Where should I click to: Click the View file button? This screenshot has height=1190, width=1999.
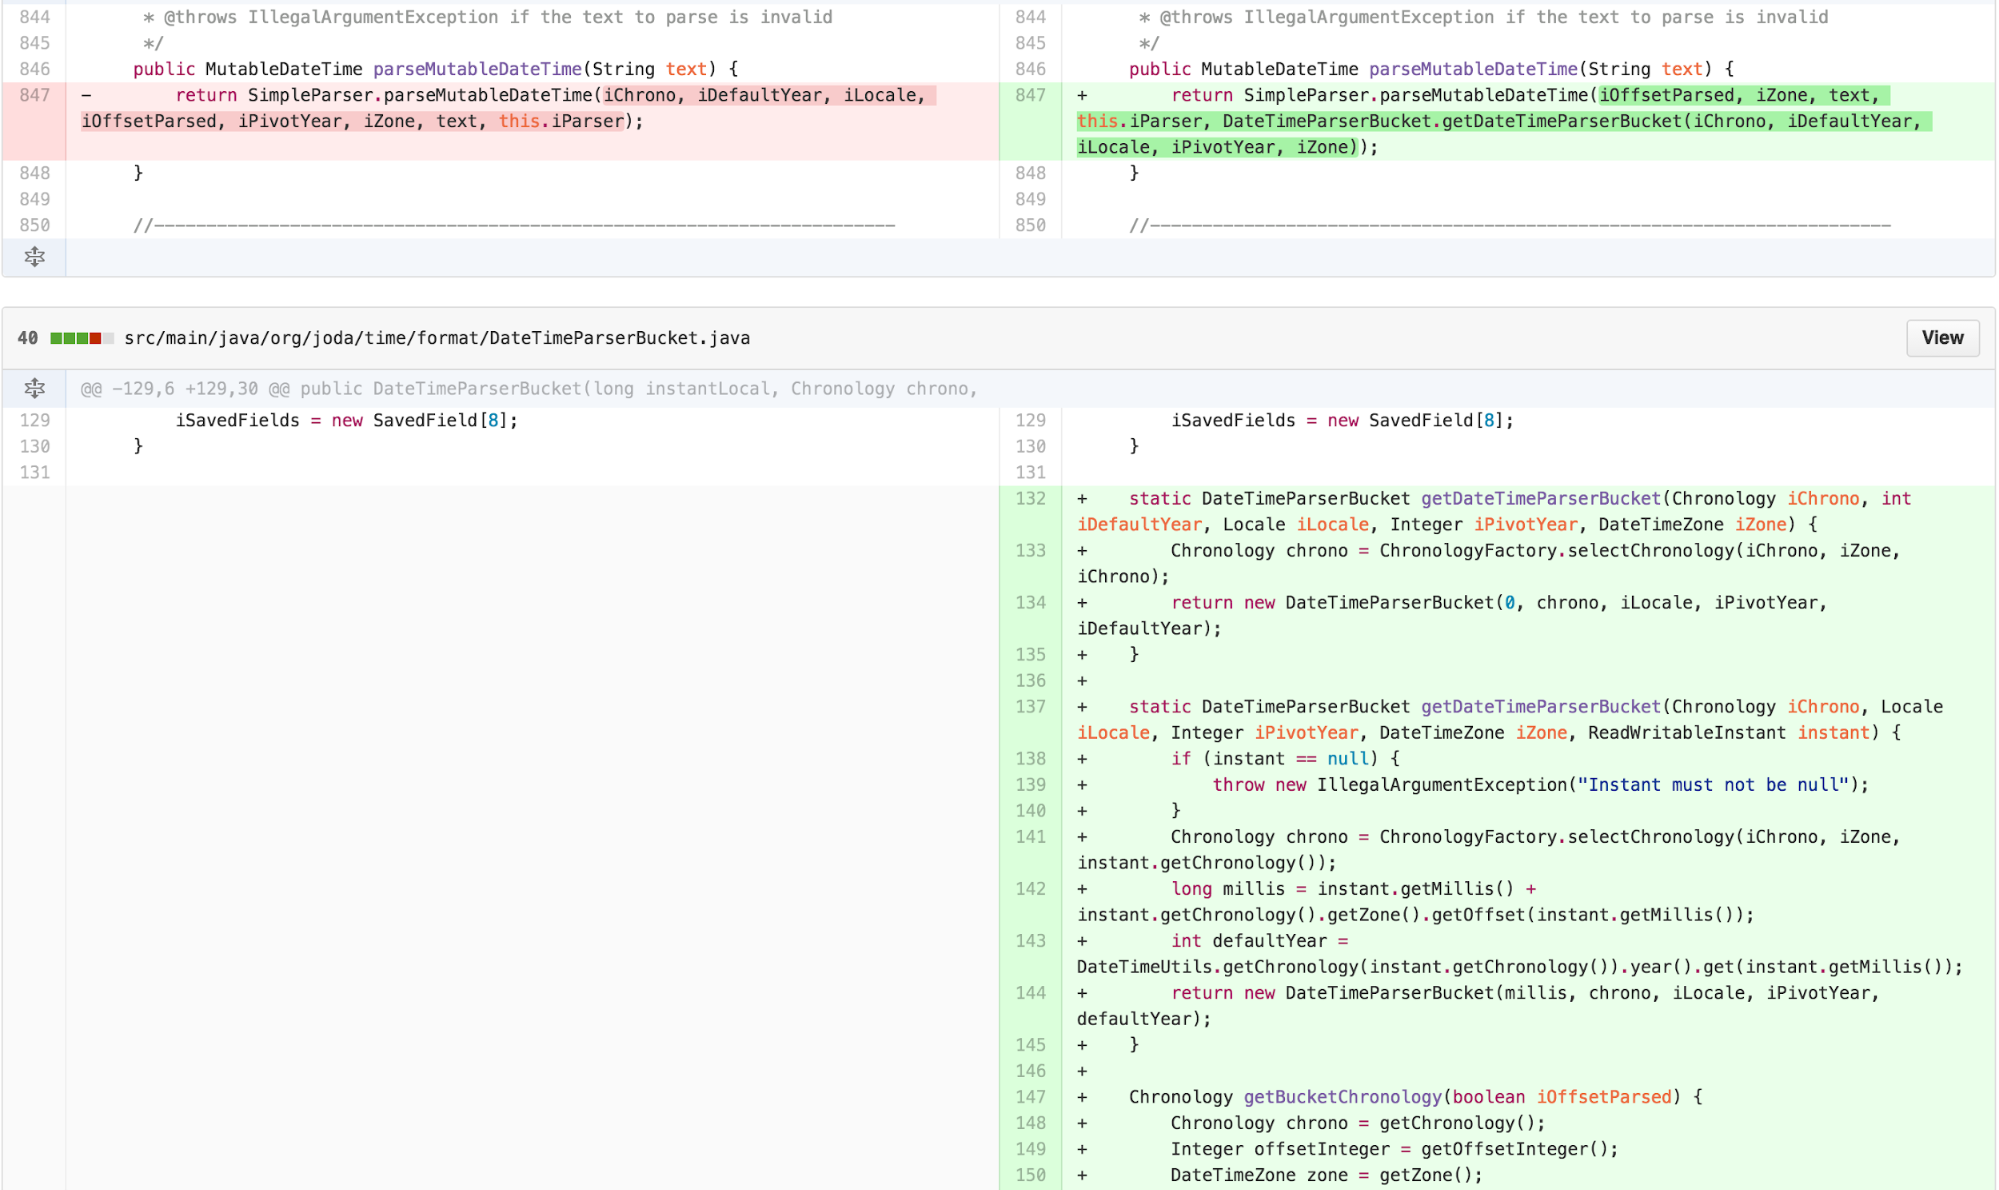coord(1942,338)
